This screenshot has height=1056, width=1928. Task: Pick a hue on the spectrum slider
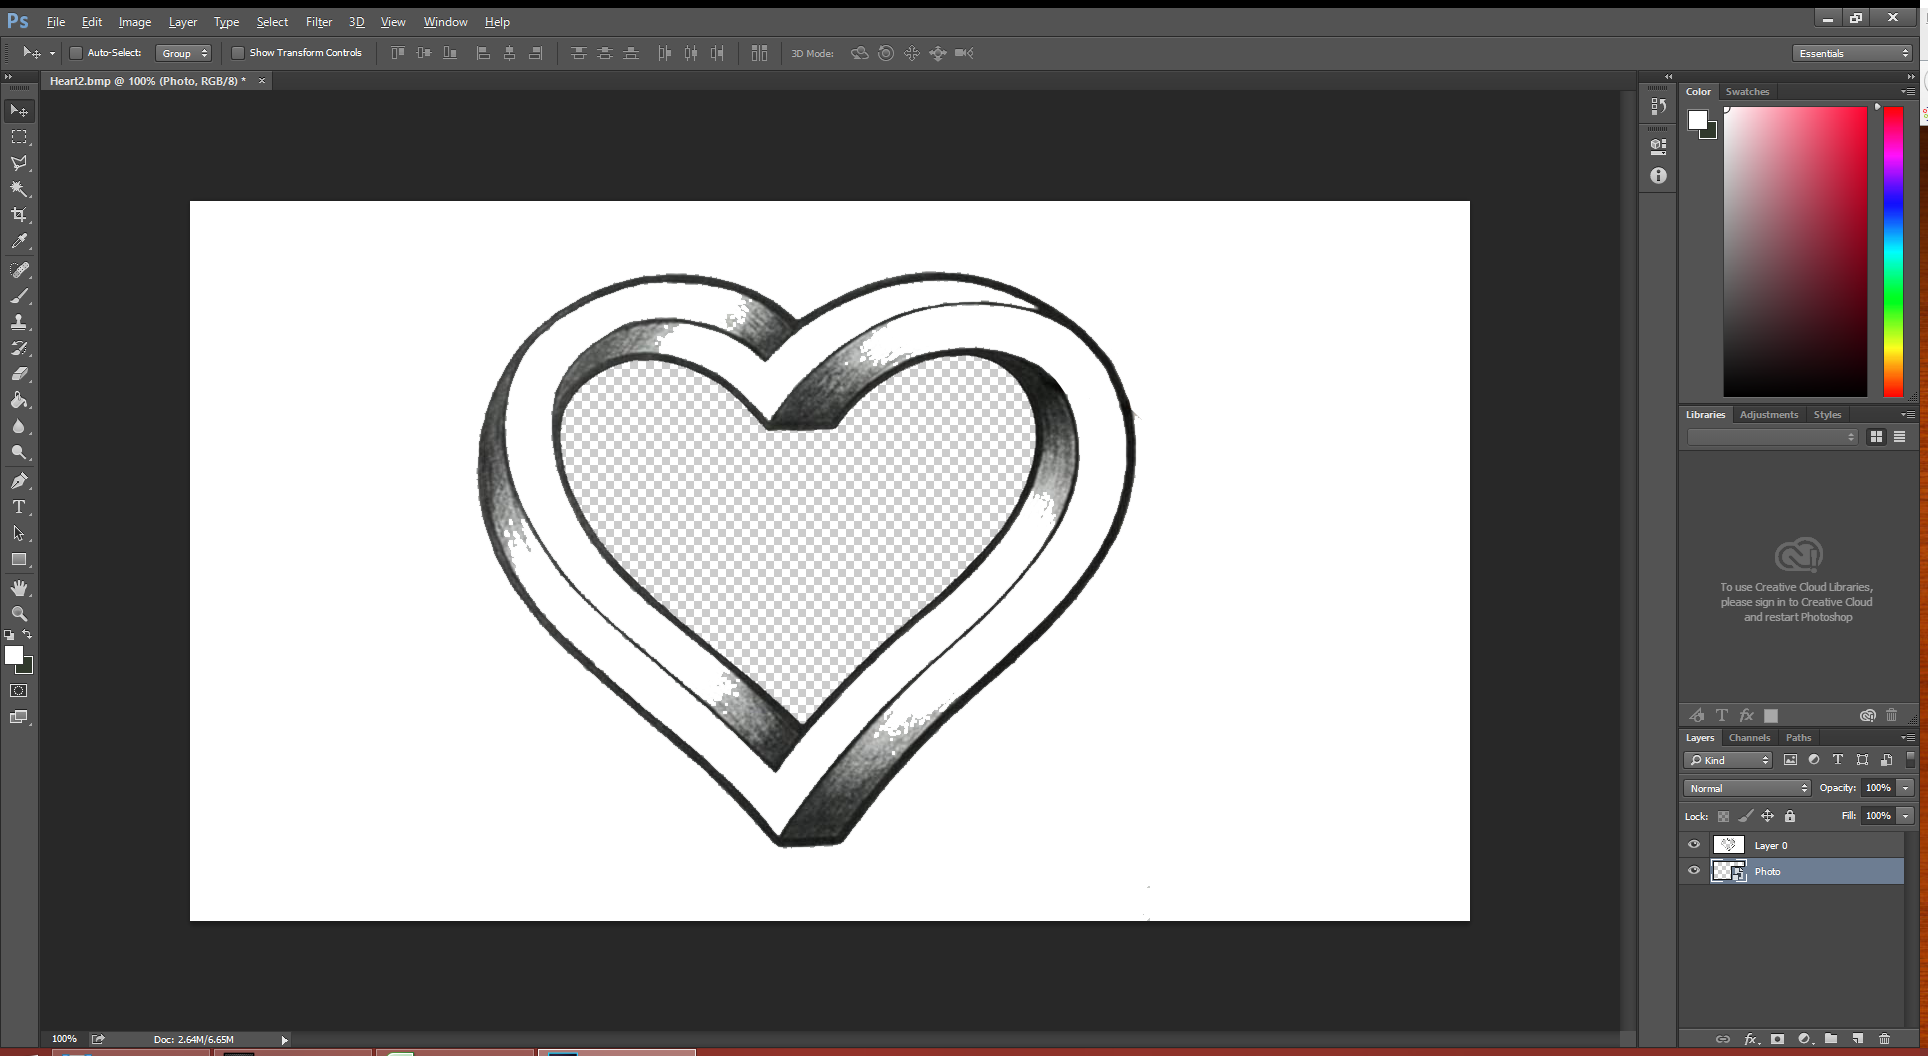(1893, 252)
